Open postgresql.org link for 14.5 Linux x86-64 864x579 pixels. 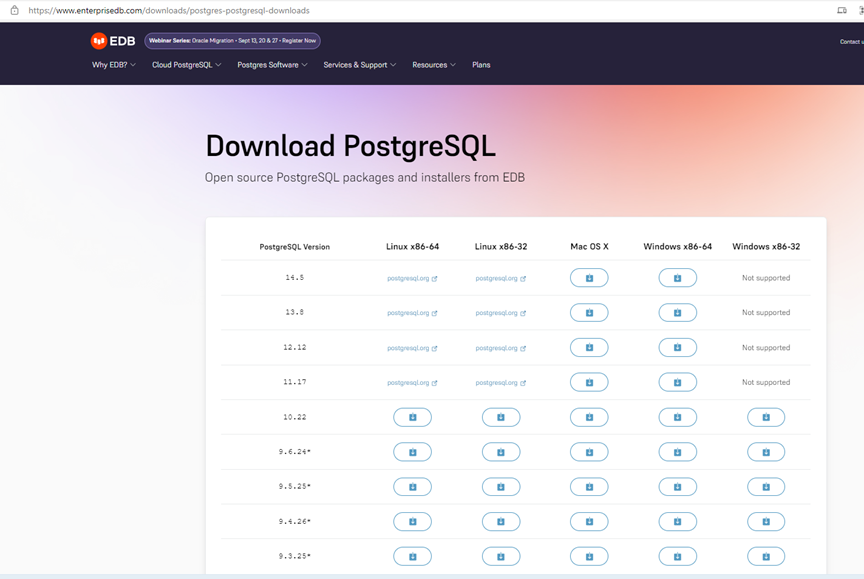tap(412, 278)
